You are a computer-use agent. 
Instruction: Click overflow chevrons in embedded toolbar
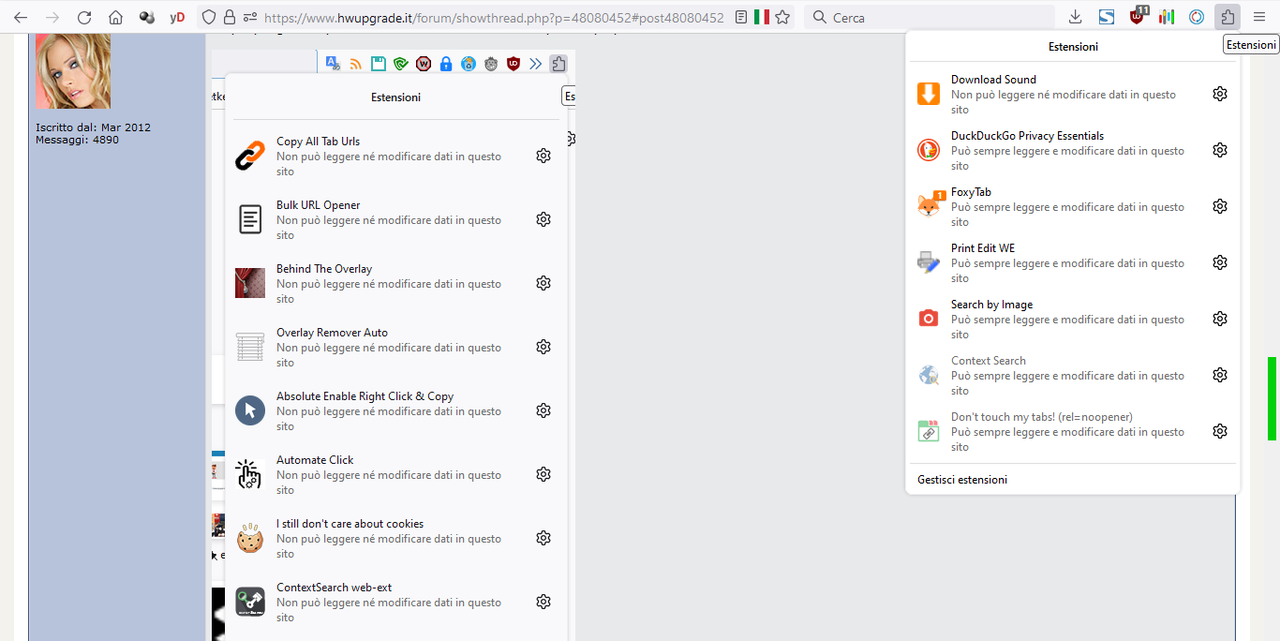click(536, 64)
